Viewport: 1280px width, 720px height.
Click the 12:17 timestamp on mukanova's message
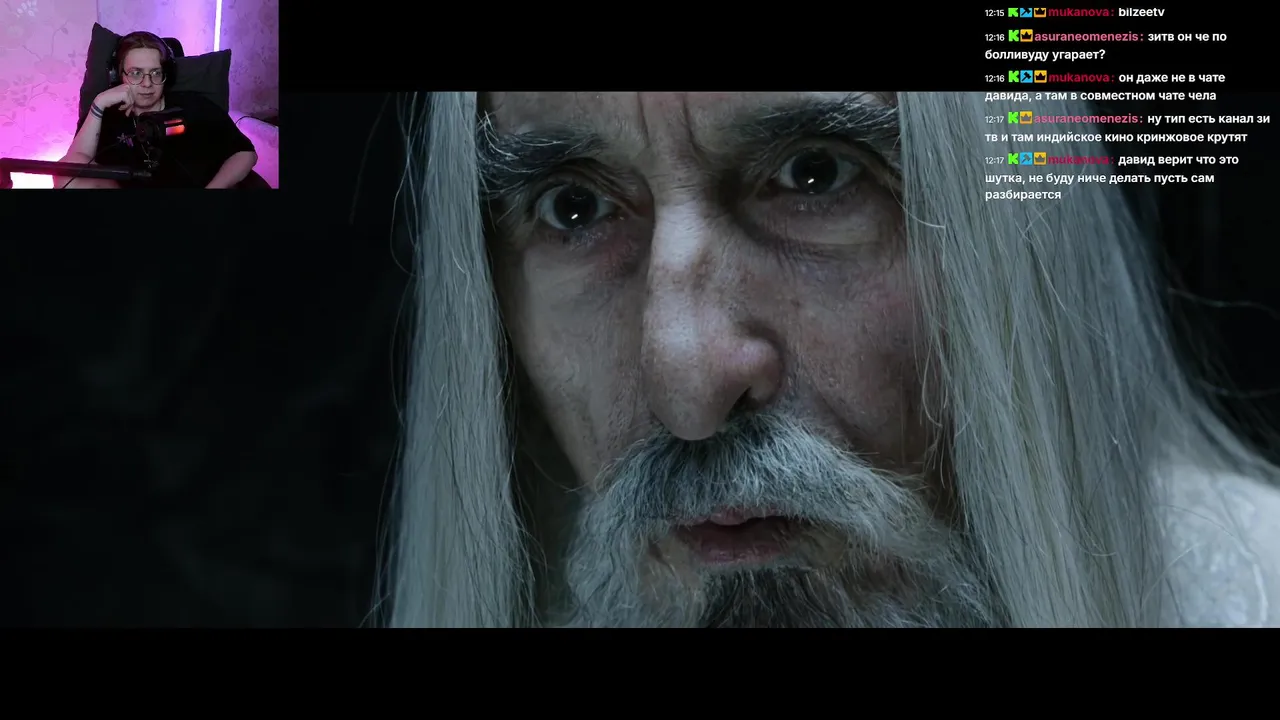[994, 160]
